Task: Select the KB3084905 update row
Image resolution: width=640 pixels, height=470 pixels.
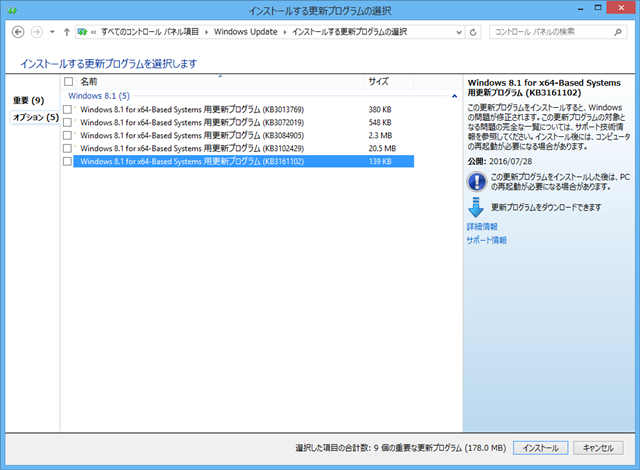Action: [x=244, y=135]
